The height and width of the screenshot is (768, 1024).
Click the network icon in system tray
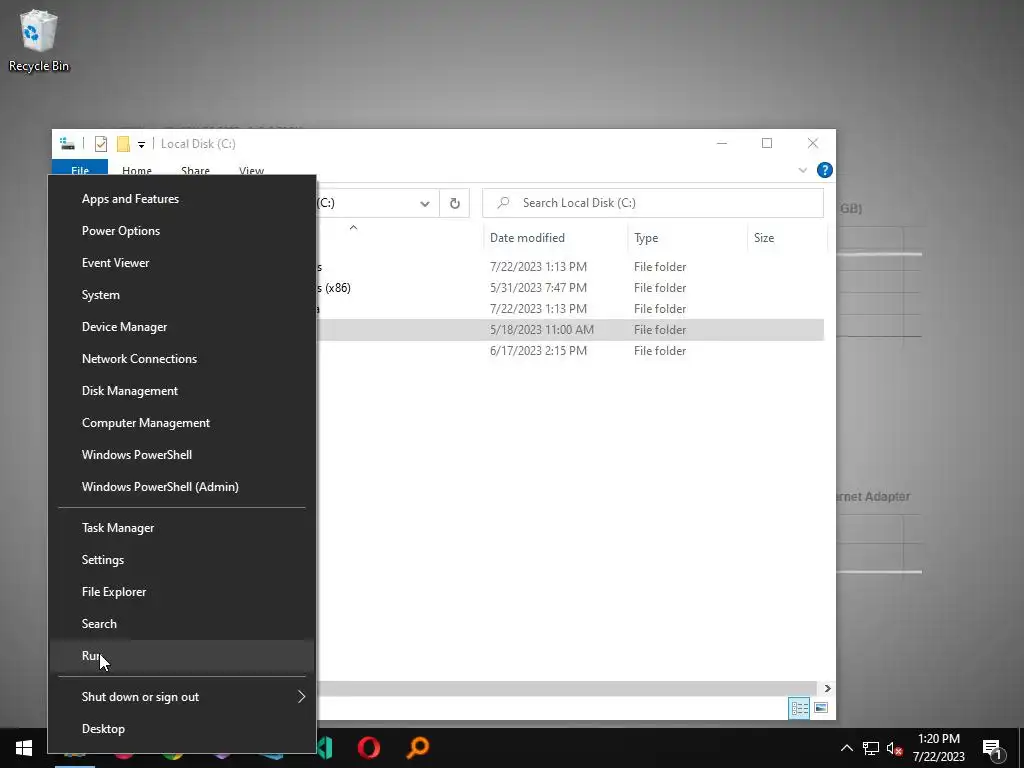871,748
